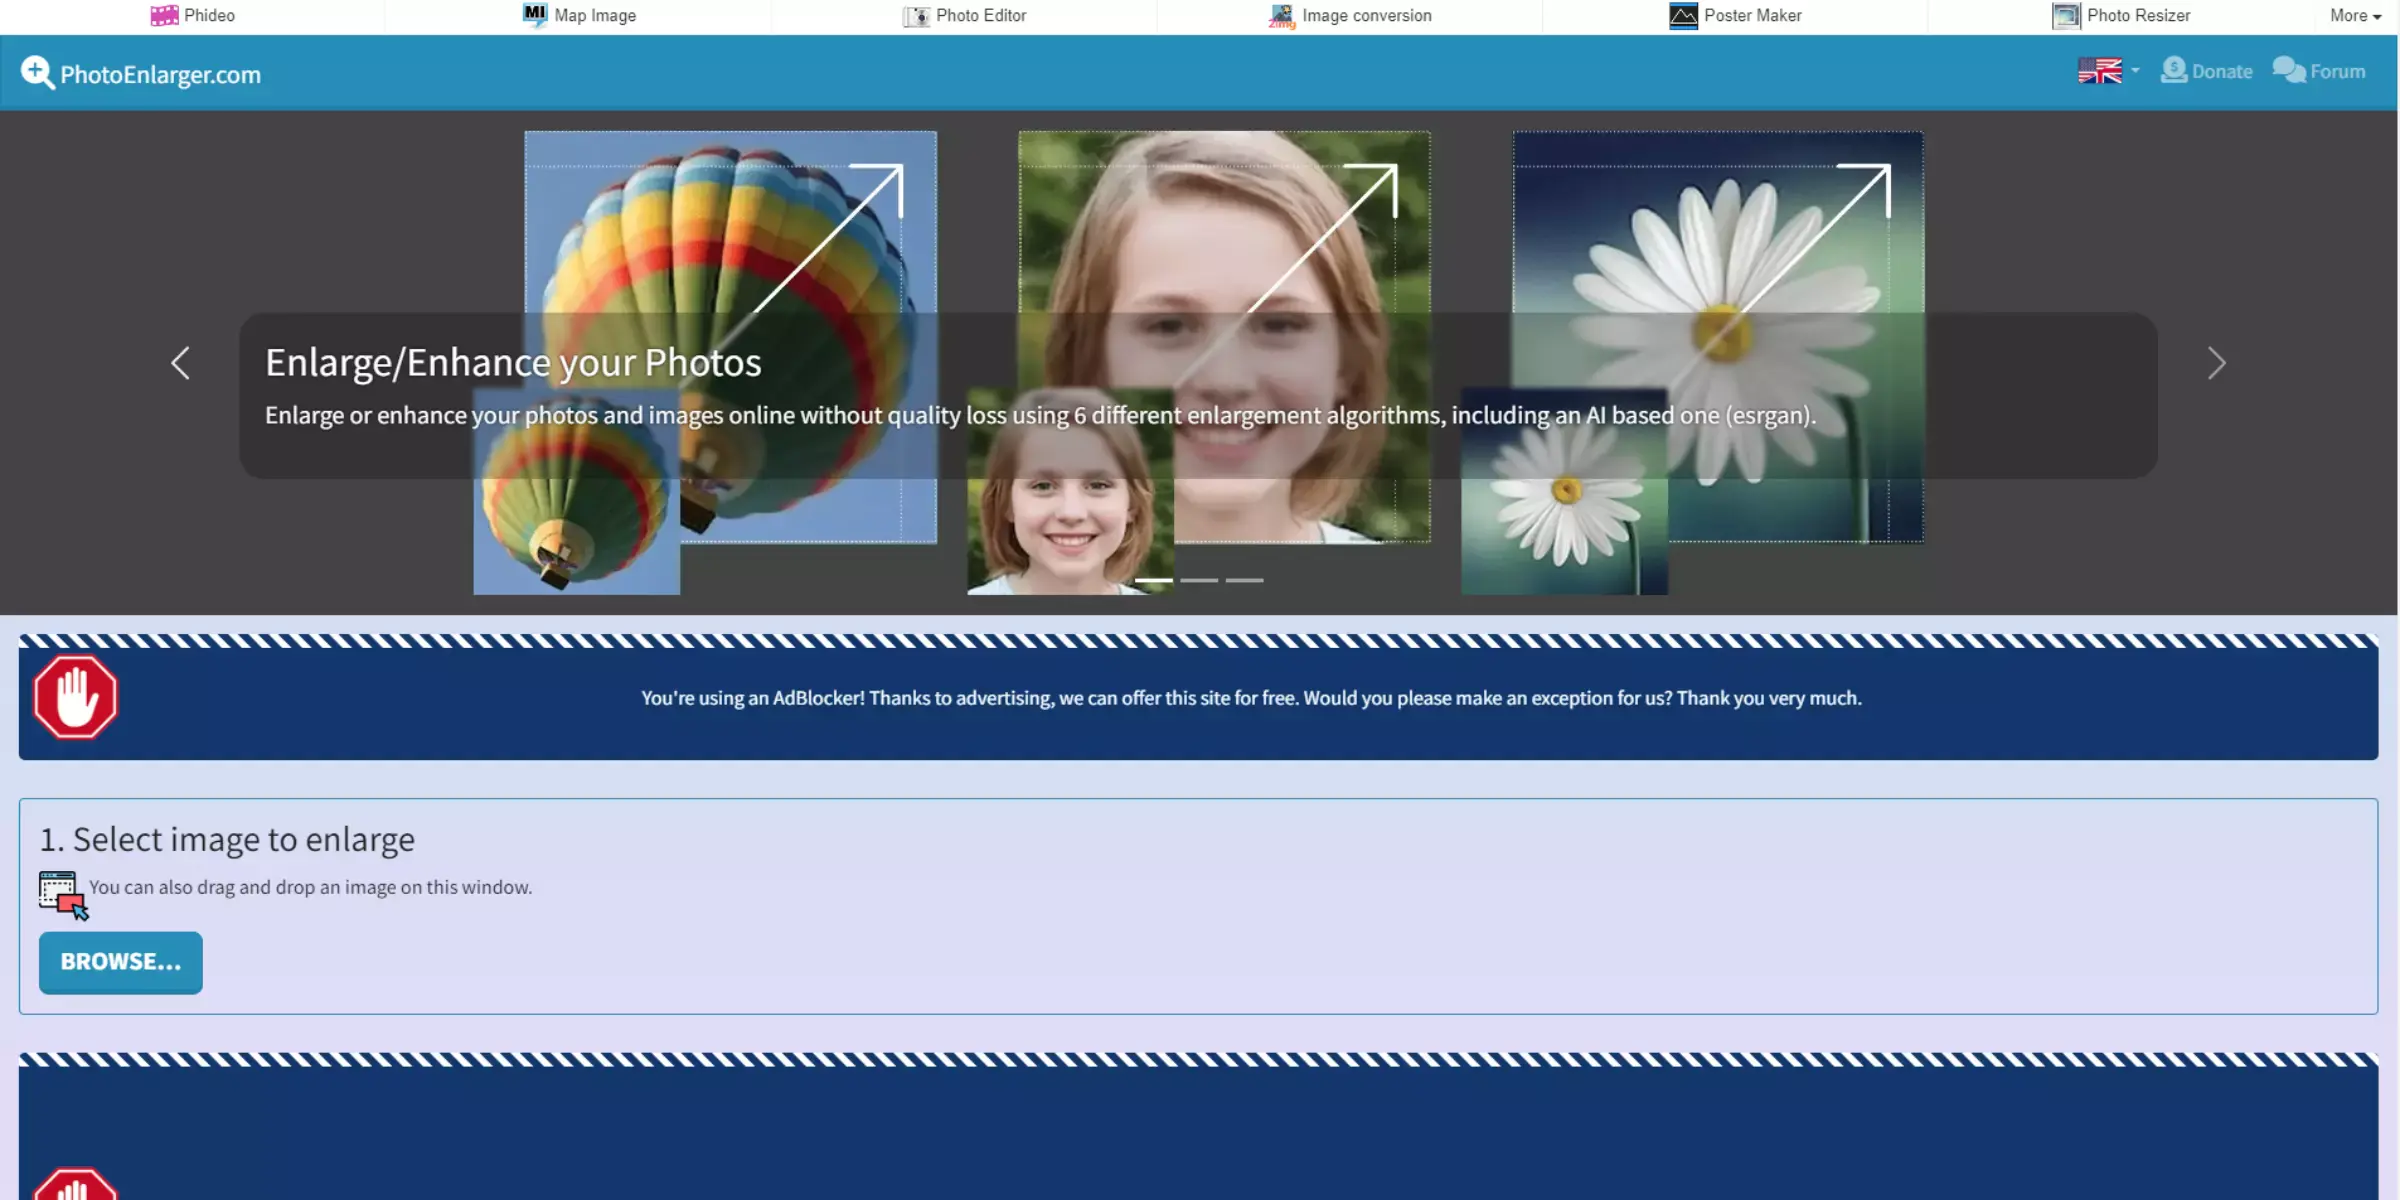Open the Photo Editor menu item
Screen dimensions: 2400x1200
pos(965,16)
